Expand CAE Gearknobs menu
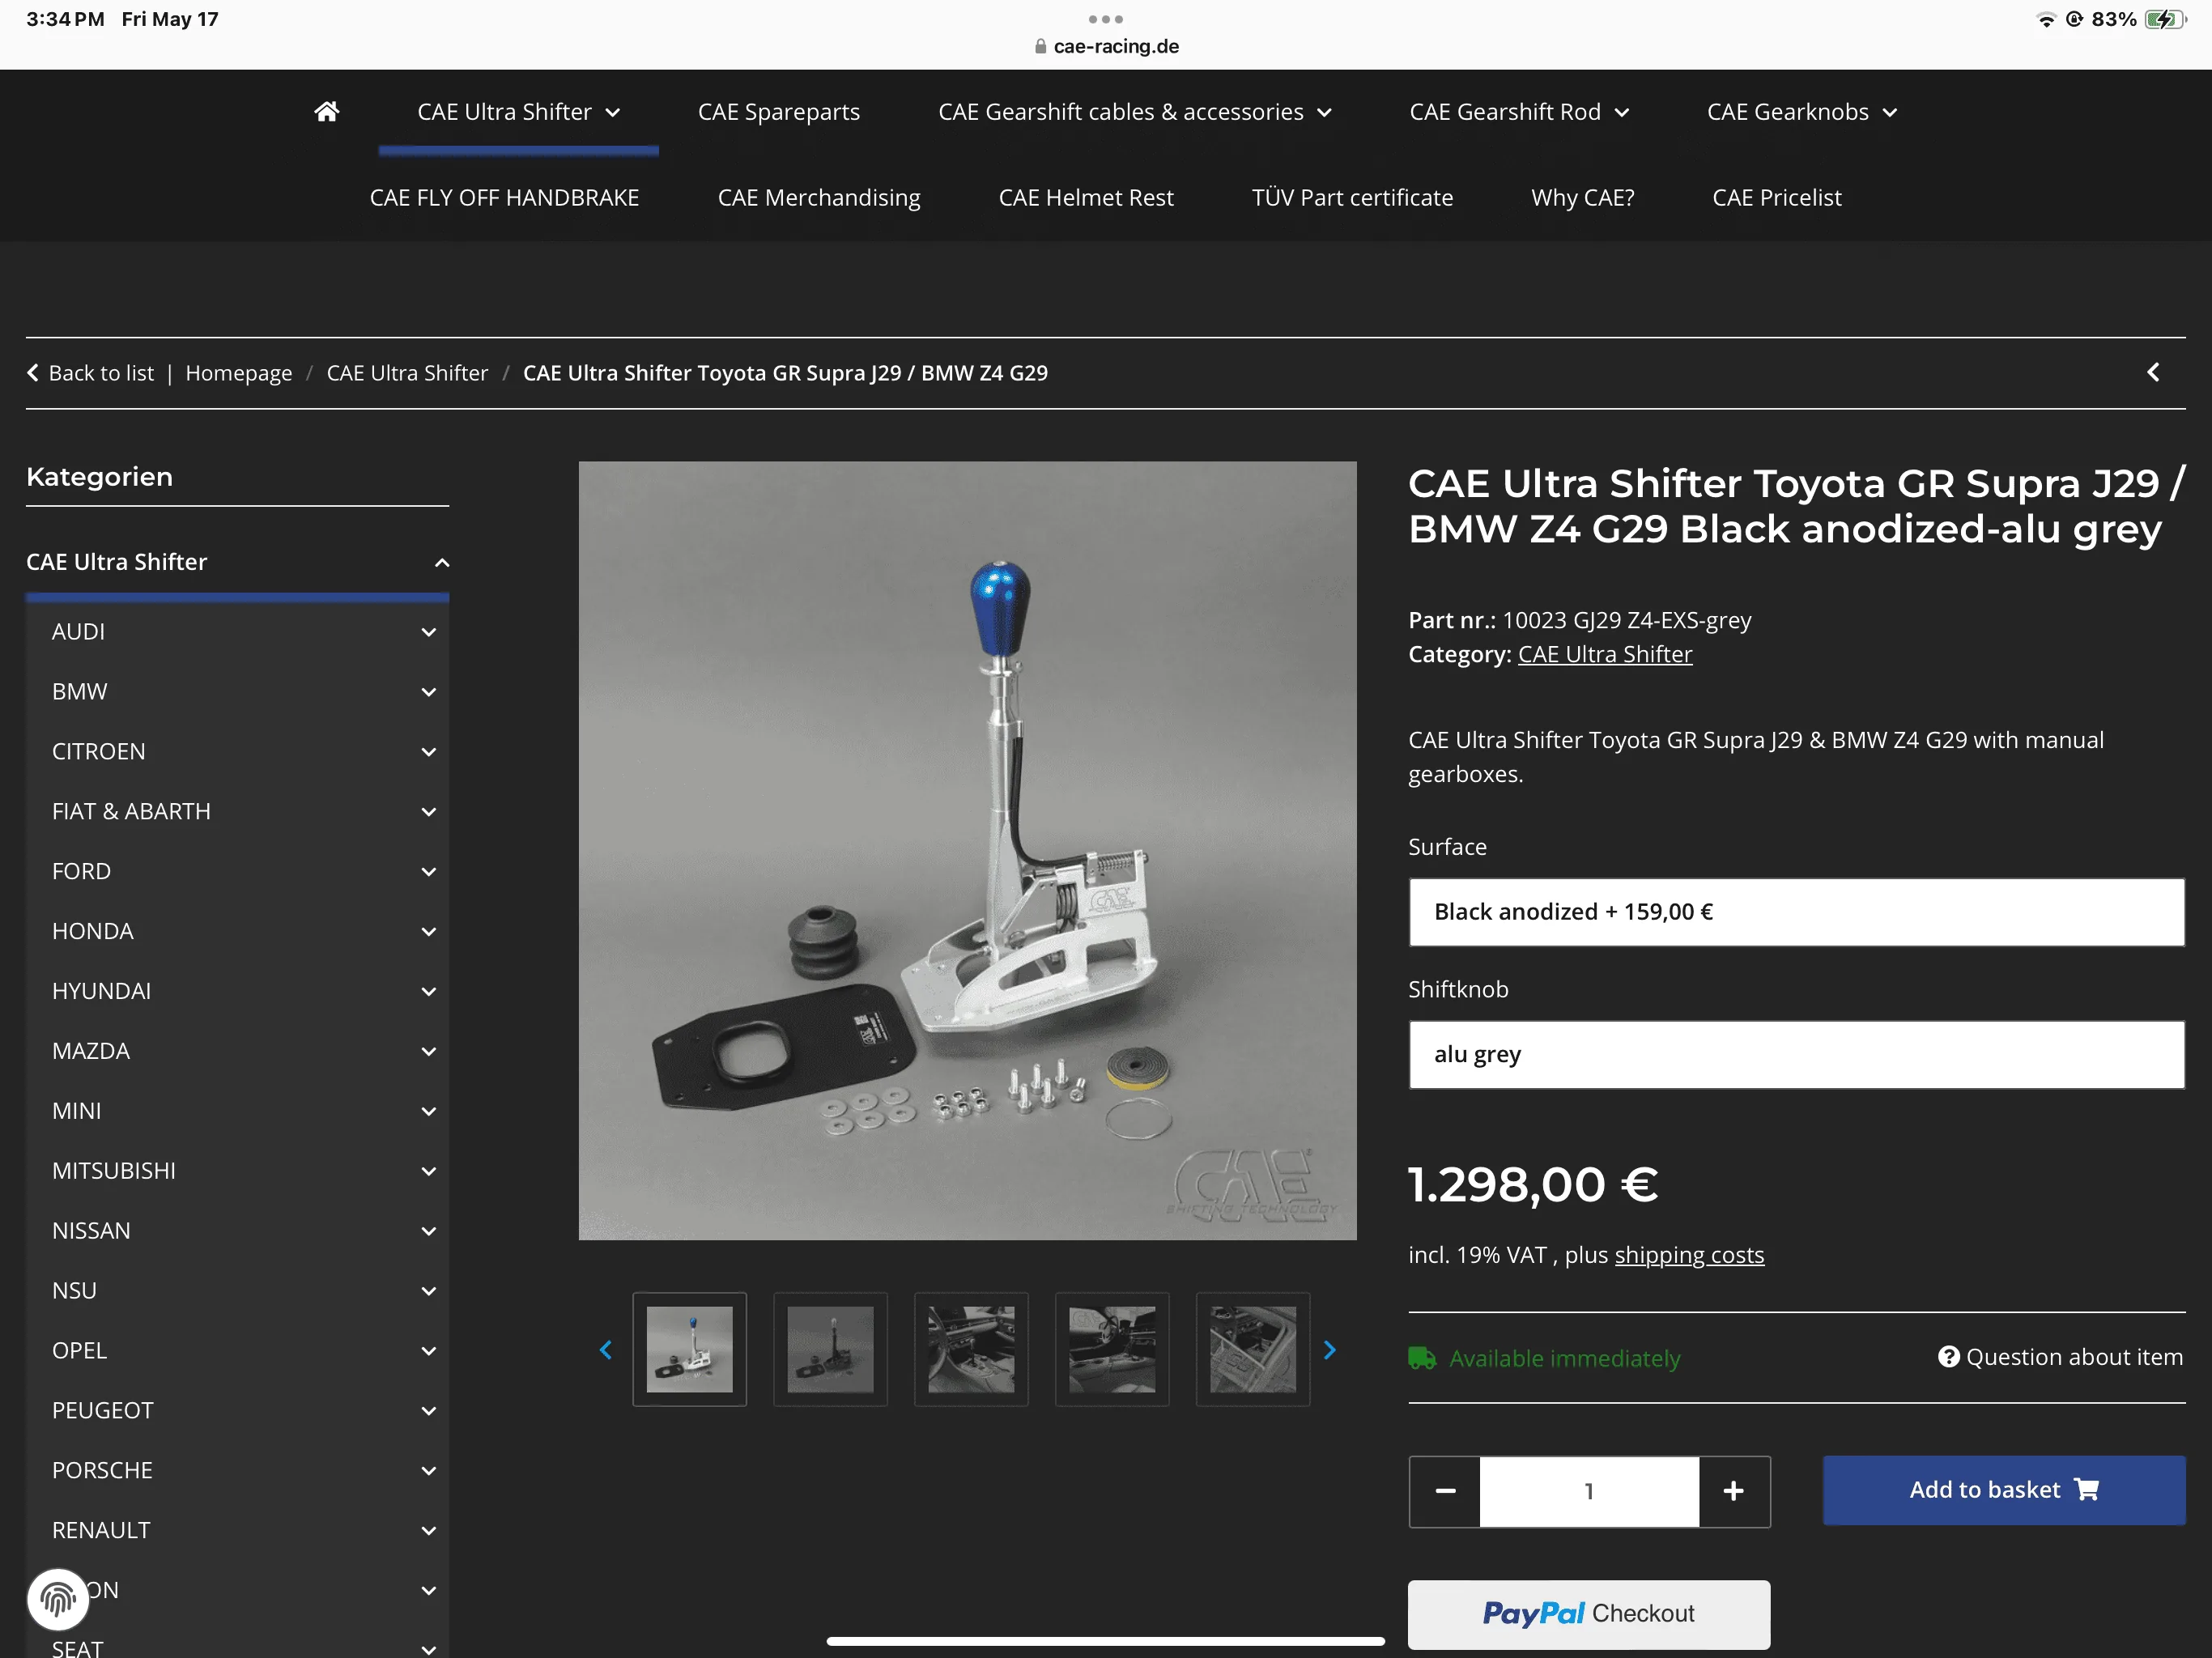 1801,112
